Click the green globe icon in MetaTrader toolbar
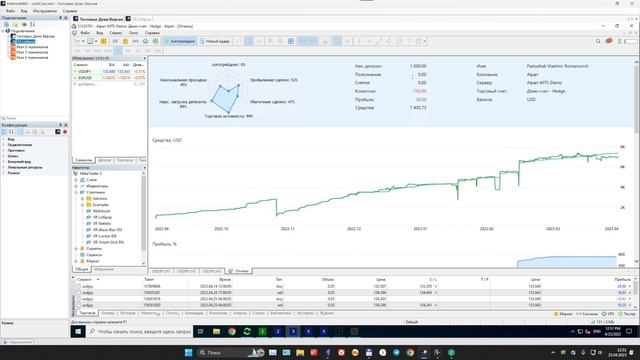This screenshot has height=360, width=640. coord(155,41)
